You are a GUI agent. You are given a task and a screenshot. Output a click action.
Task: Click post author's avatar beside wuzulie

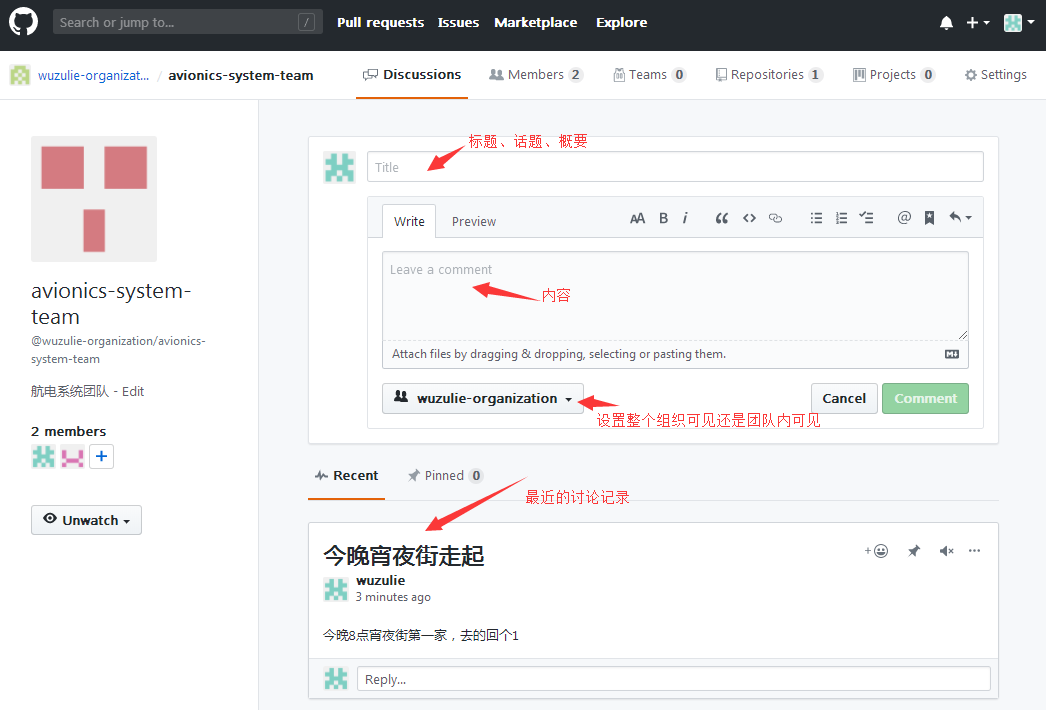tap(336, 590)
